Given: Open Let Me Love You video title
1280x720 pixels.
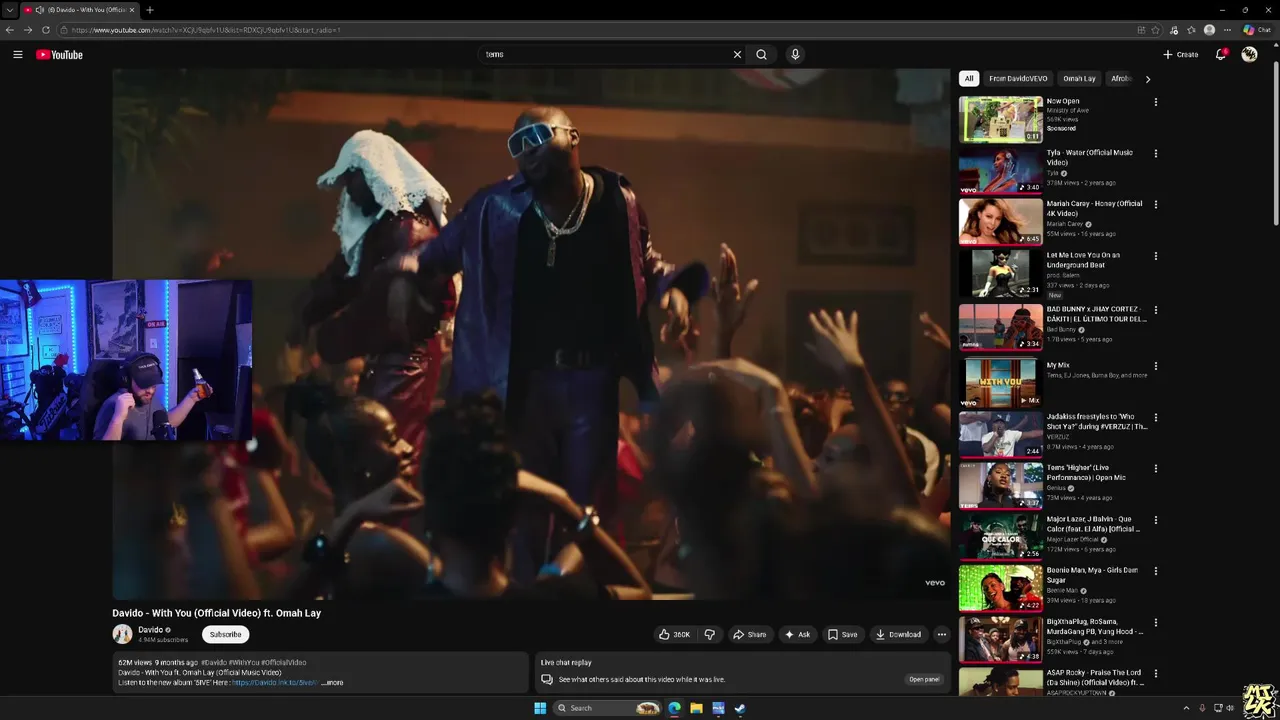Looking at the screenshot, I should (1083, 260).
